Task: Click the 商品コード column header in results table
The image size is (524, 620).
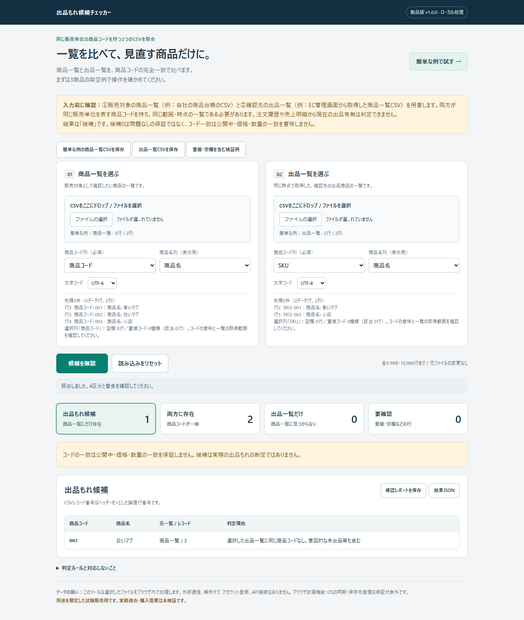Action: (x=79, y=524)
